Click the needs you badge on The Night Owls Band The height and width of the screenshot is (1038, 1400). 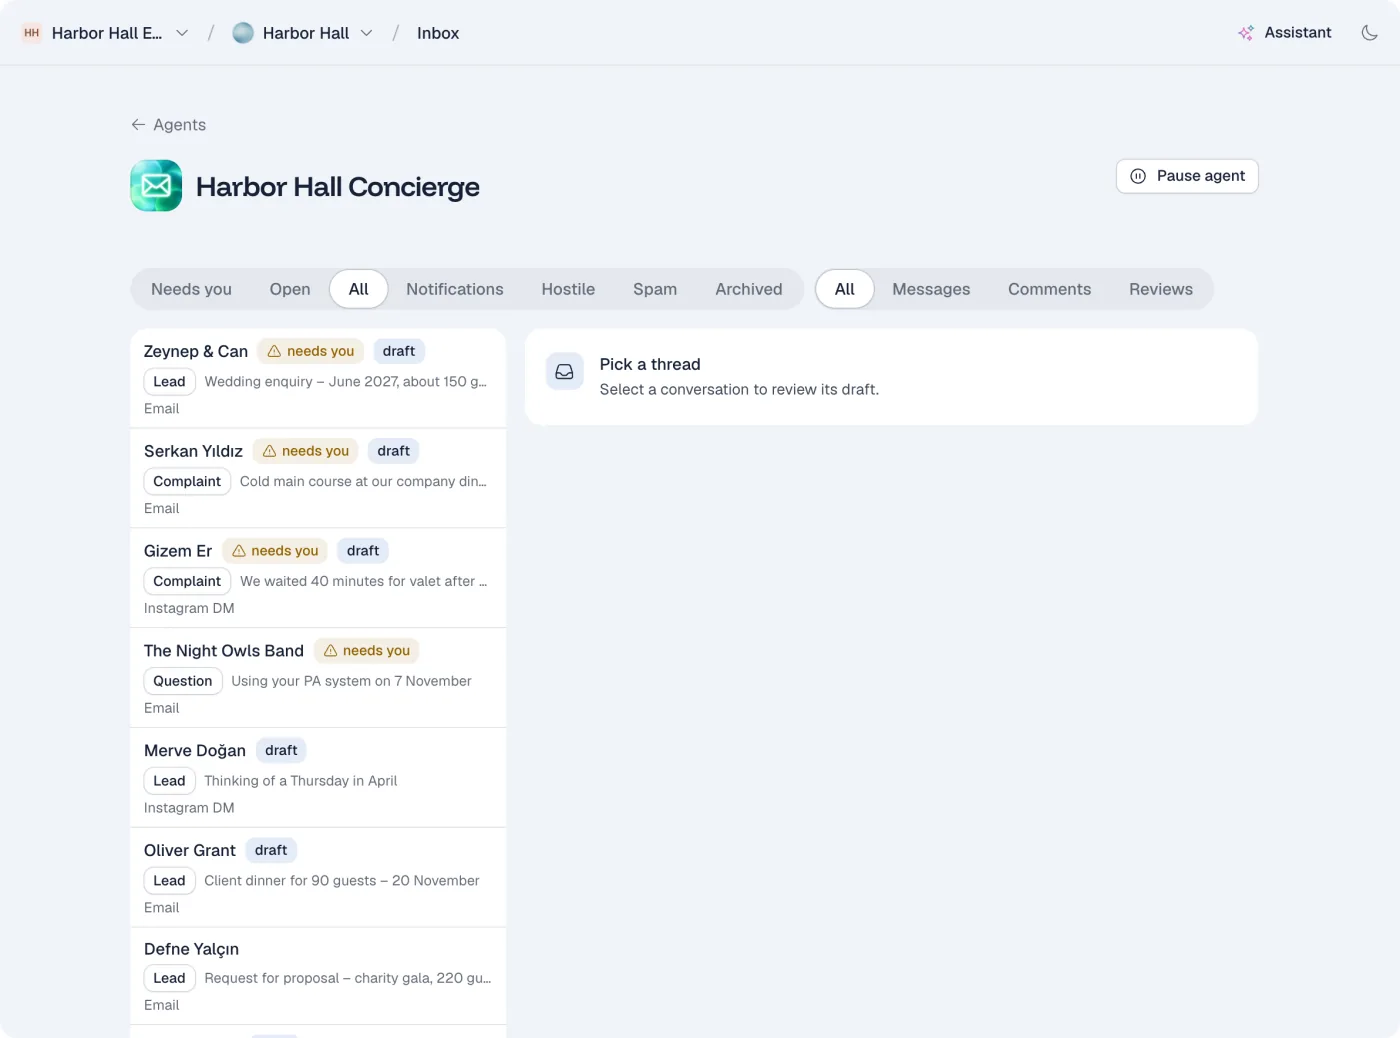[367, 651]
